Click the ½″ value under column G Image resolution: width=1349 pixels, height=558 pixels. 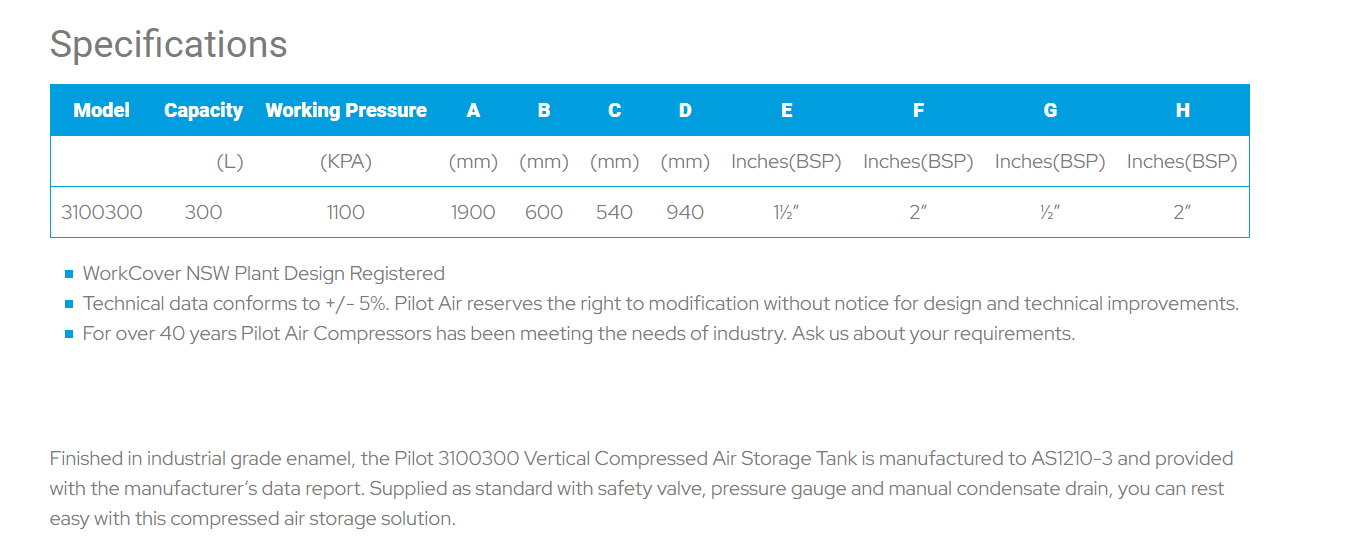pyautogui.click(x=1050, y=212)
